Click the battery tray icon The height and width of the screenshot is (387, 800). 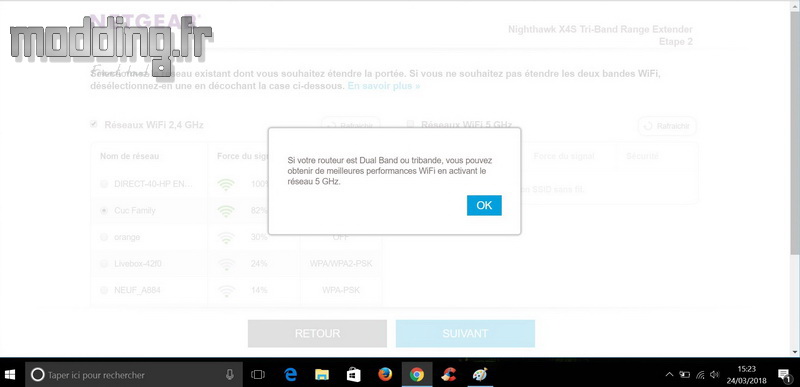[x=685, y=375]
